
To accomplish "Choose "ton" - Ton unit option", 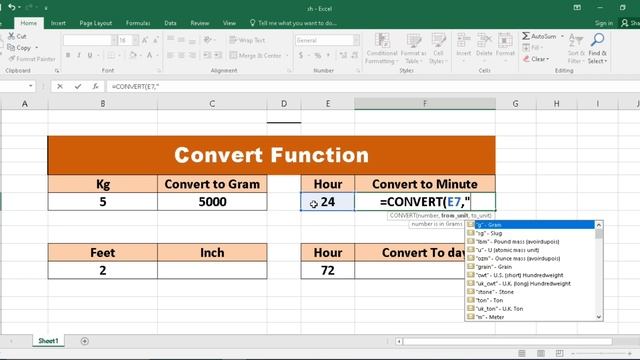I will coord(531,300).
